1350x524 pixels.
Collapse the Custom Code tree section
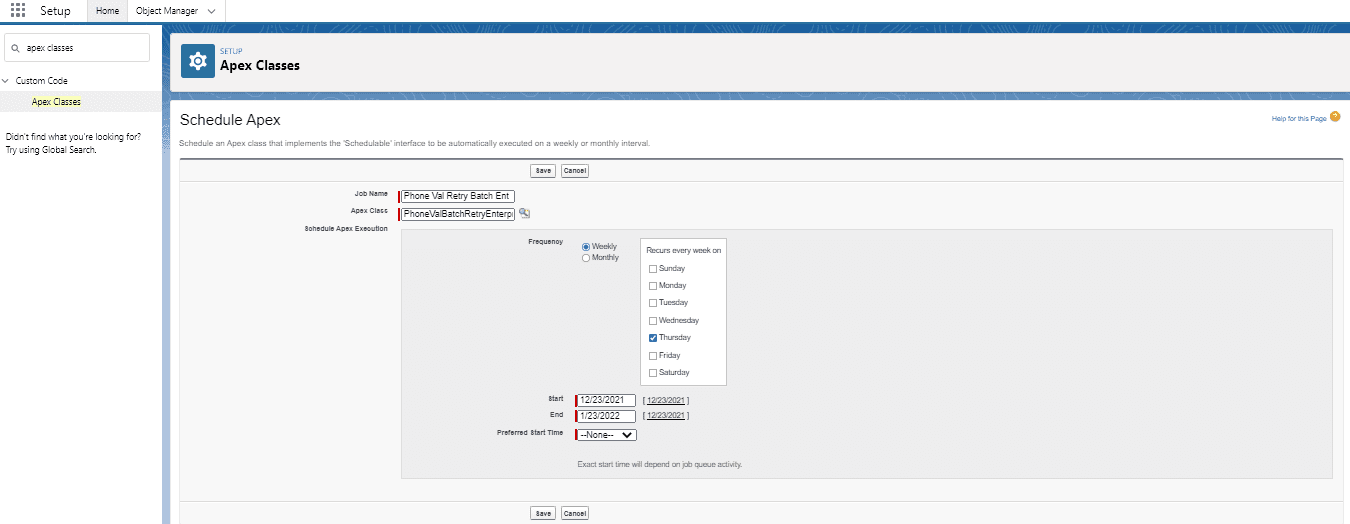coord(6,81)
